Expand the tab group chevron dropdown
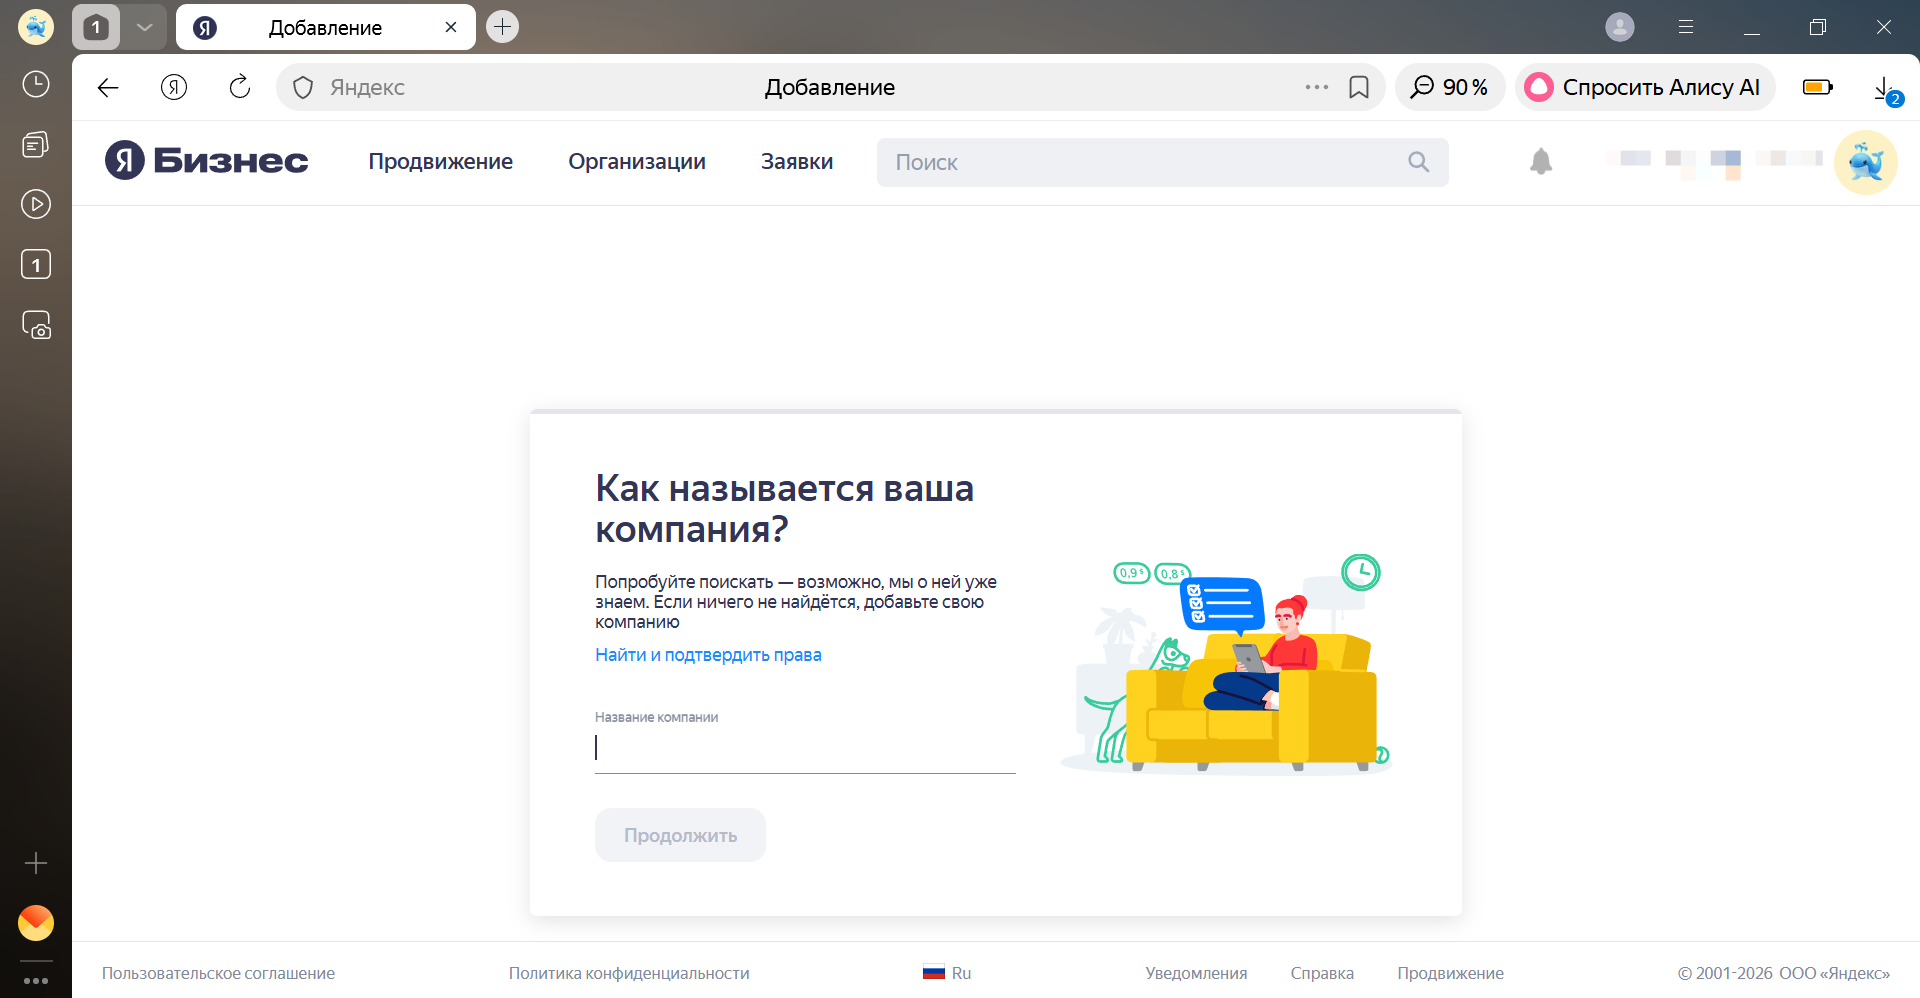Viewport: 1920px width, 998px height. [144, 27]
